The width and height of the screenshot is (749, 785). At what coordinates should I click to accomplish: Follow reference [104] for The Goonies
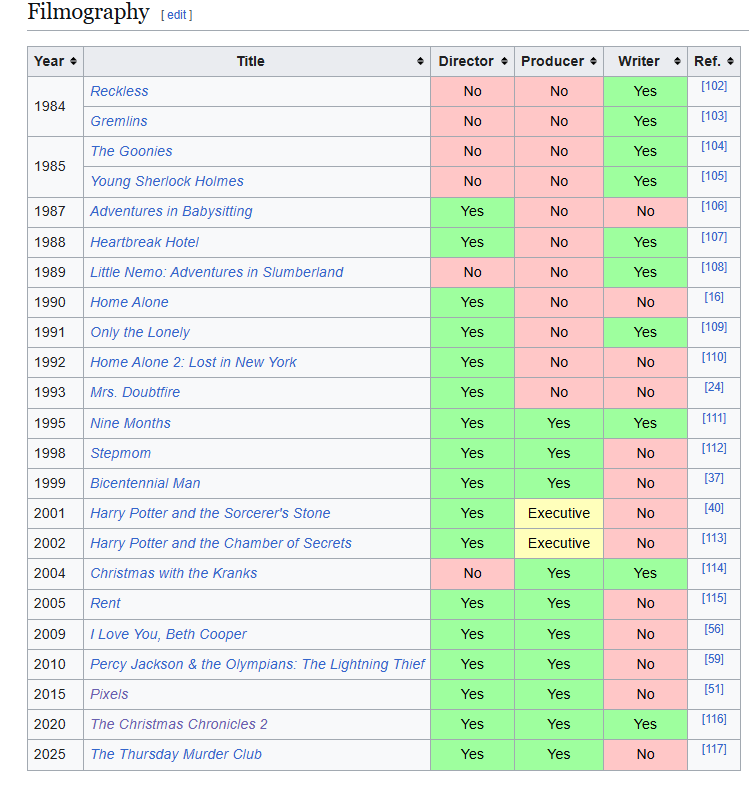714,146
